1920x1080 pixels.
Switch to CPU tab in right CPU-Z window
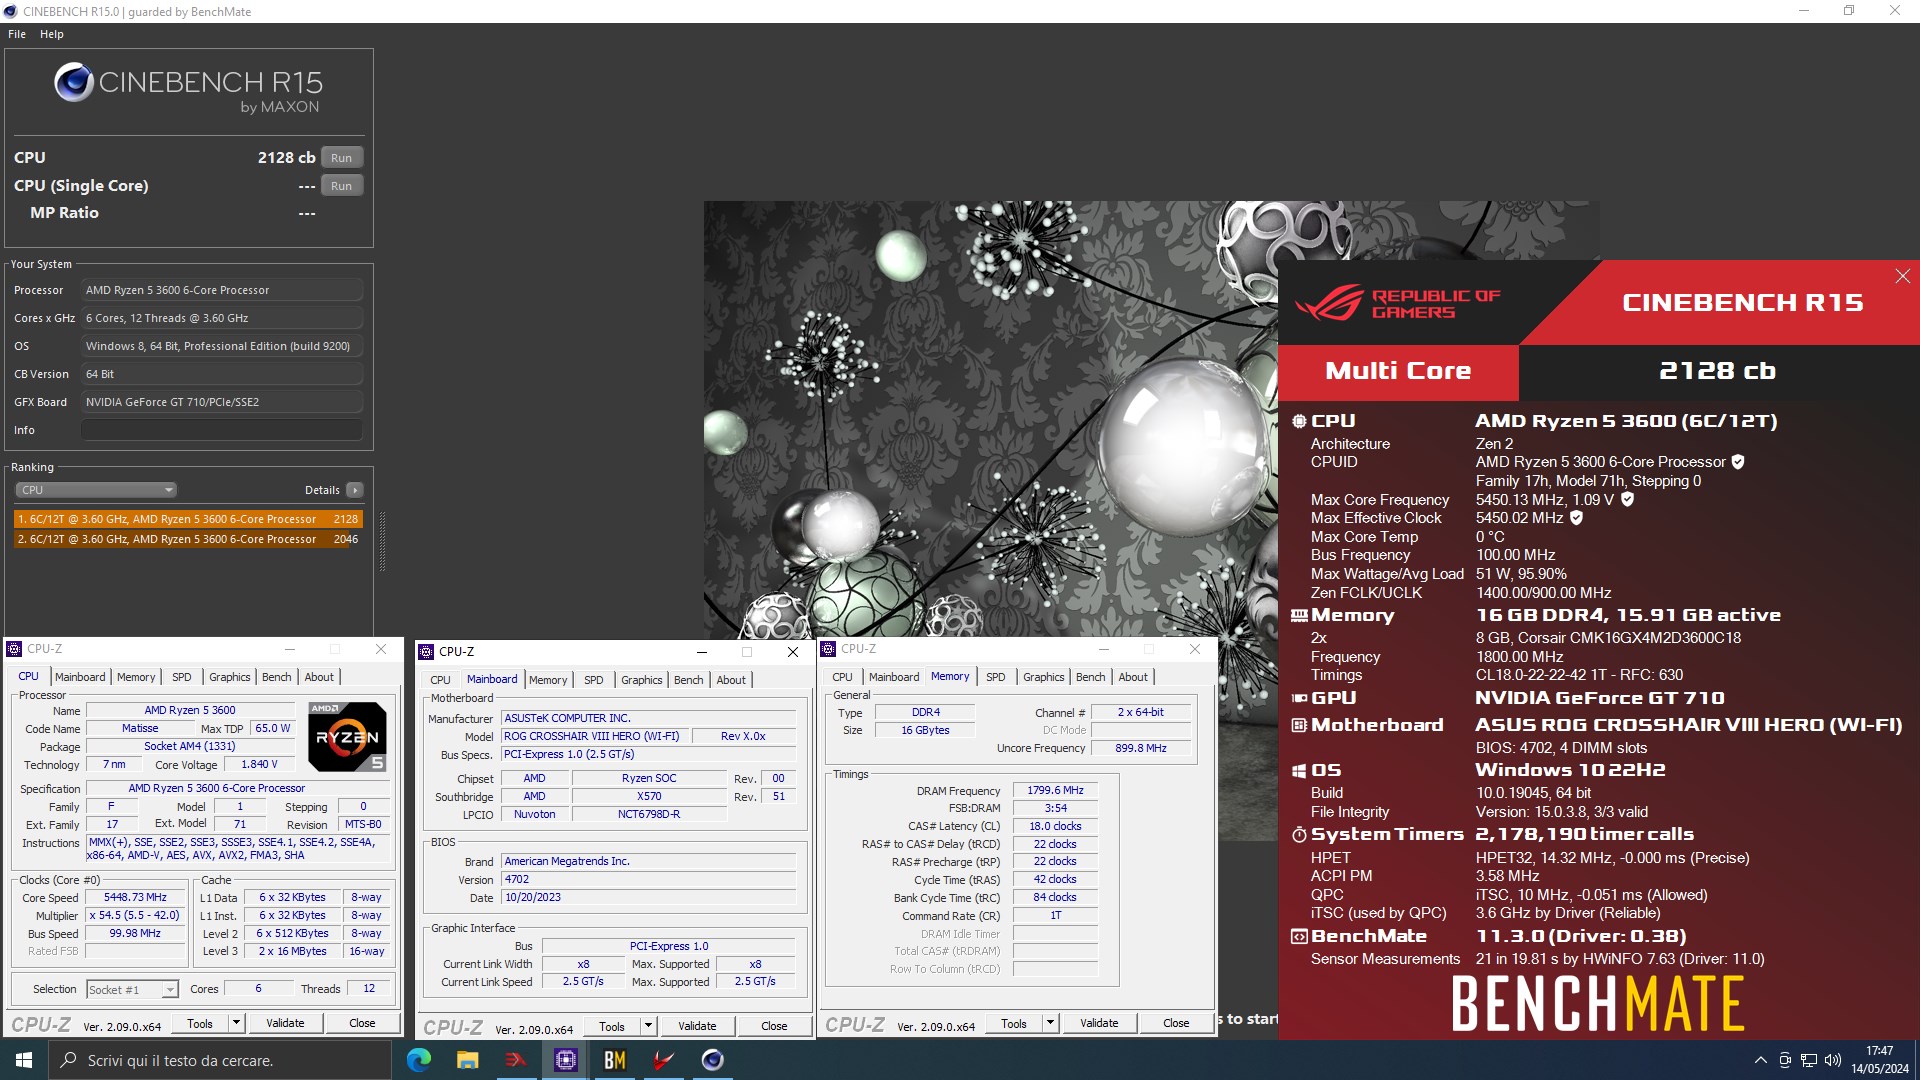(x=842, y=677)
